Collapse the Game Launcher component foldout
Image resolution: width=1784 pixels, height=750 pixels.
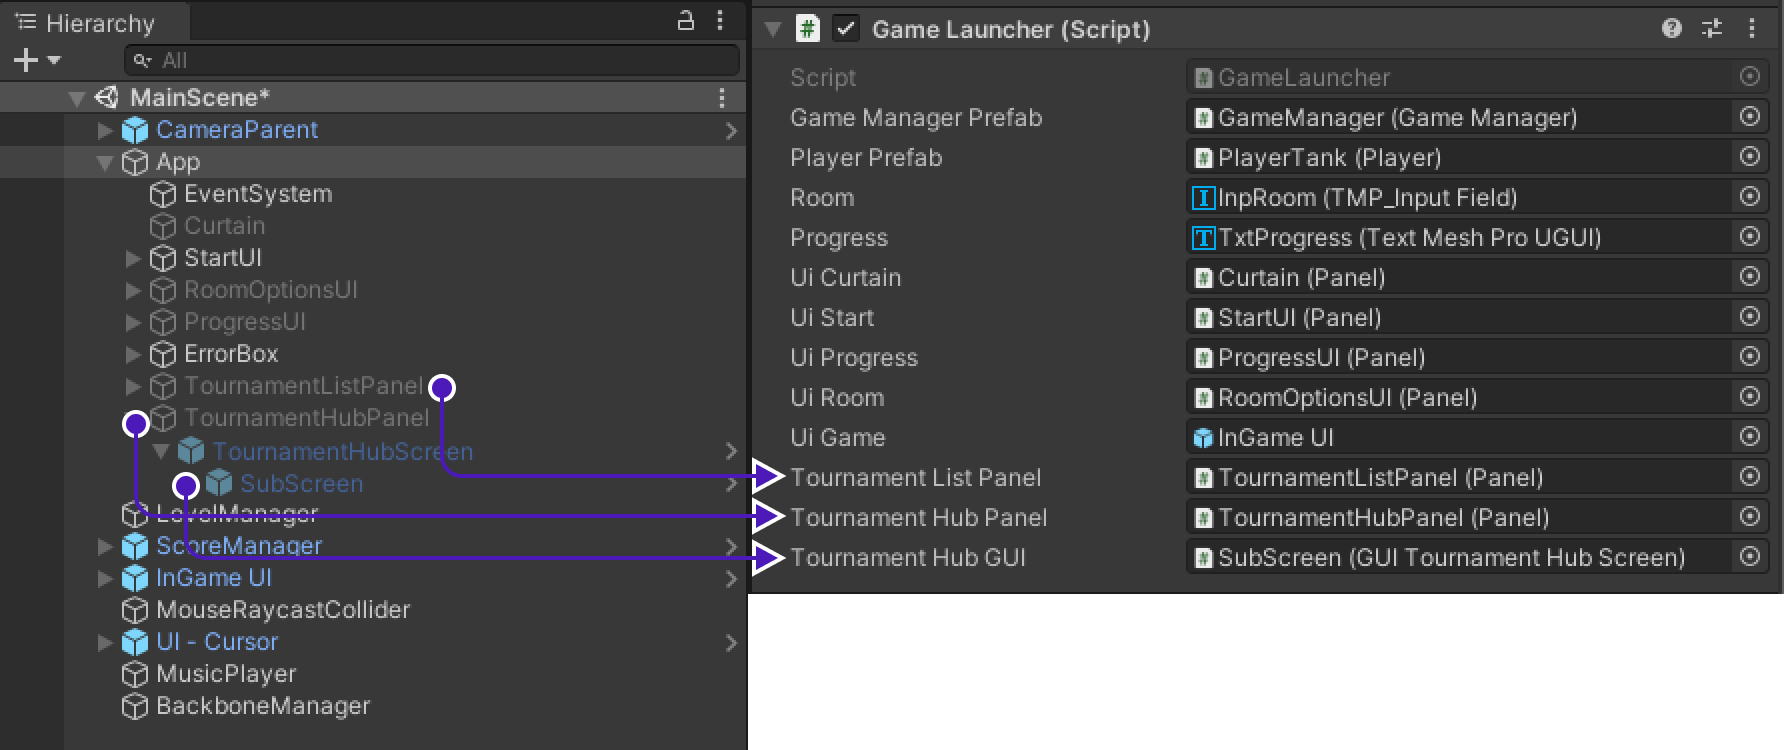click(773, 29)
